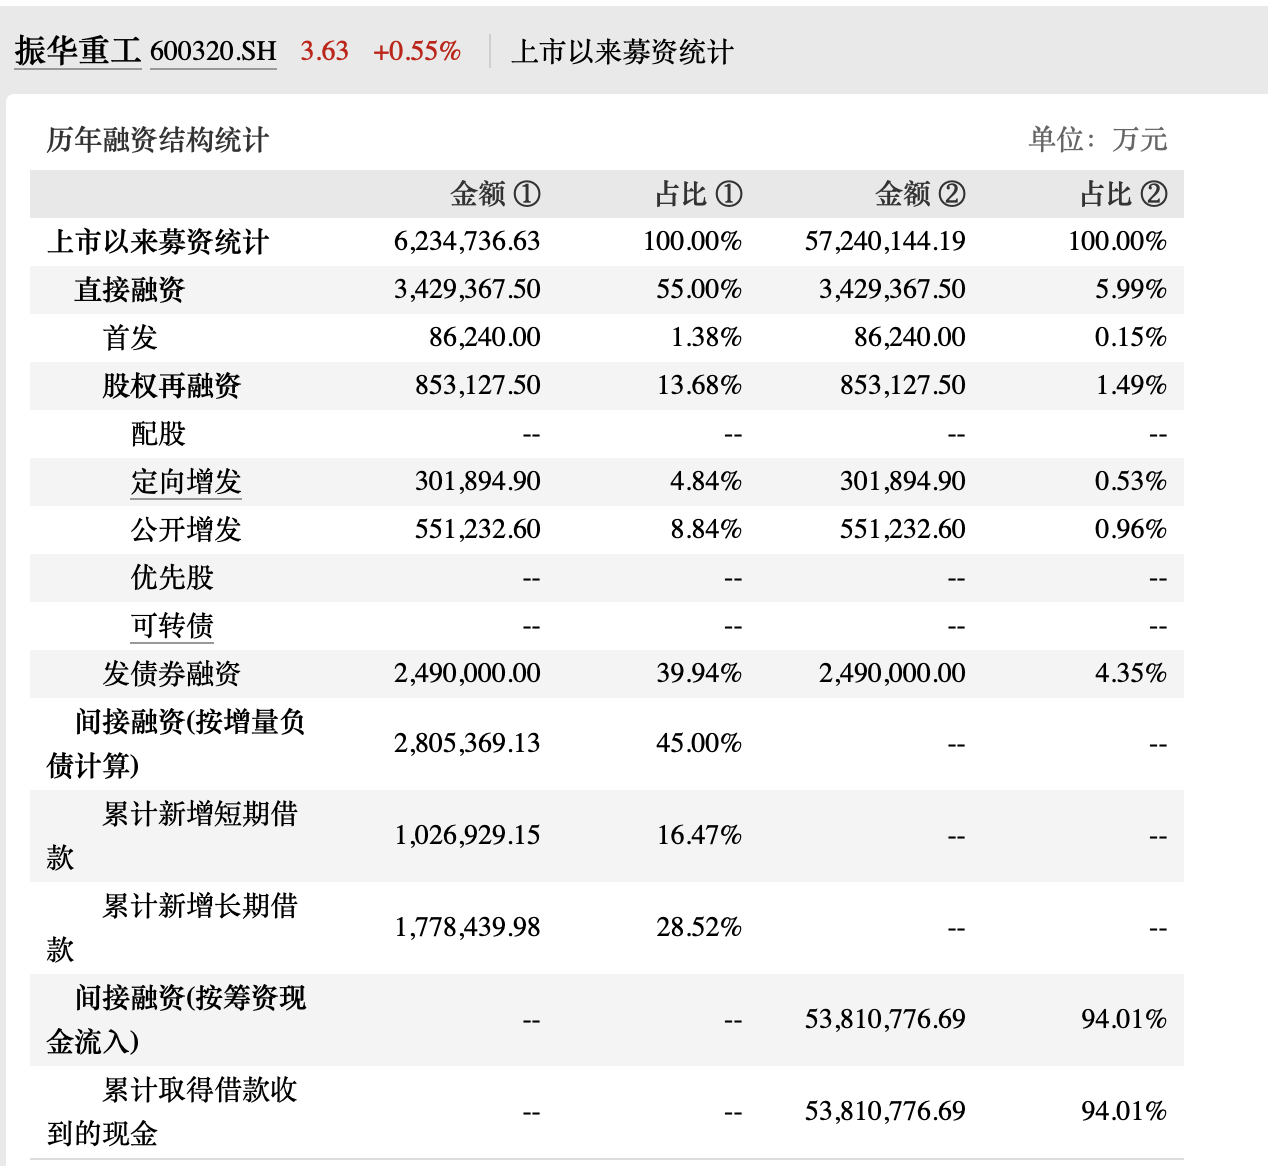Select the total amount 57,240,144.19
Viewport: 1268px width, 1166px height.
tap(885, 241)
